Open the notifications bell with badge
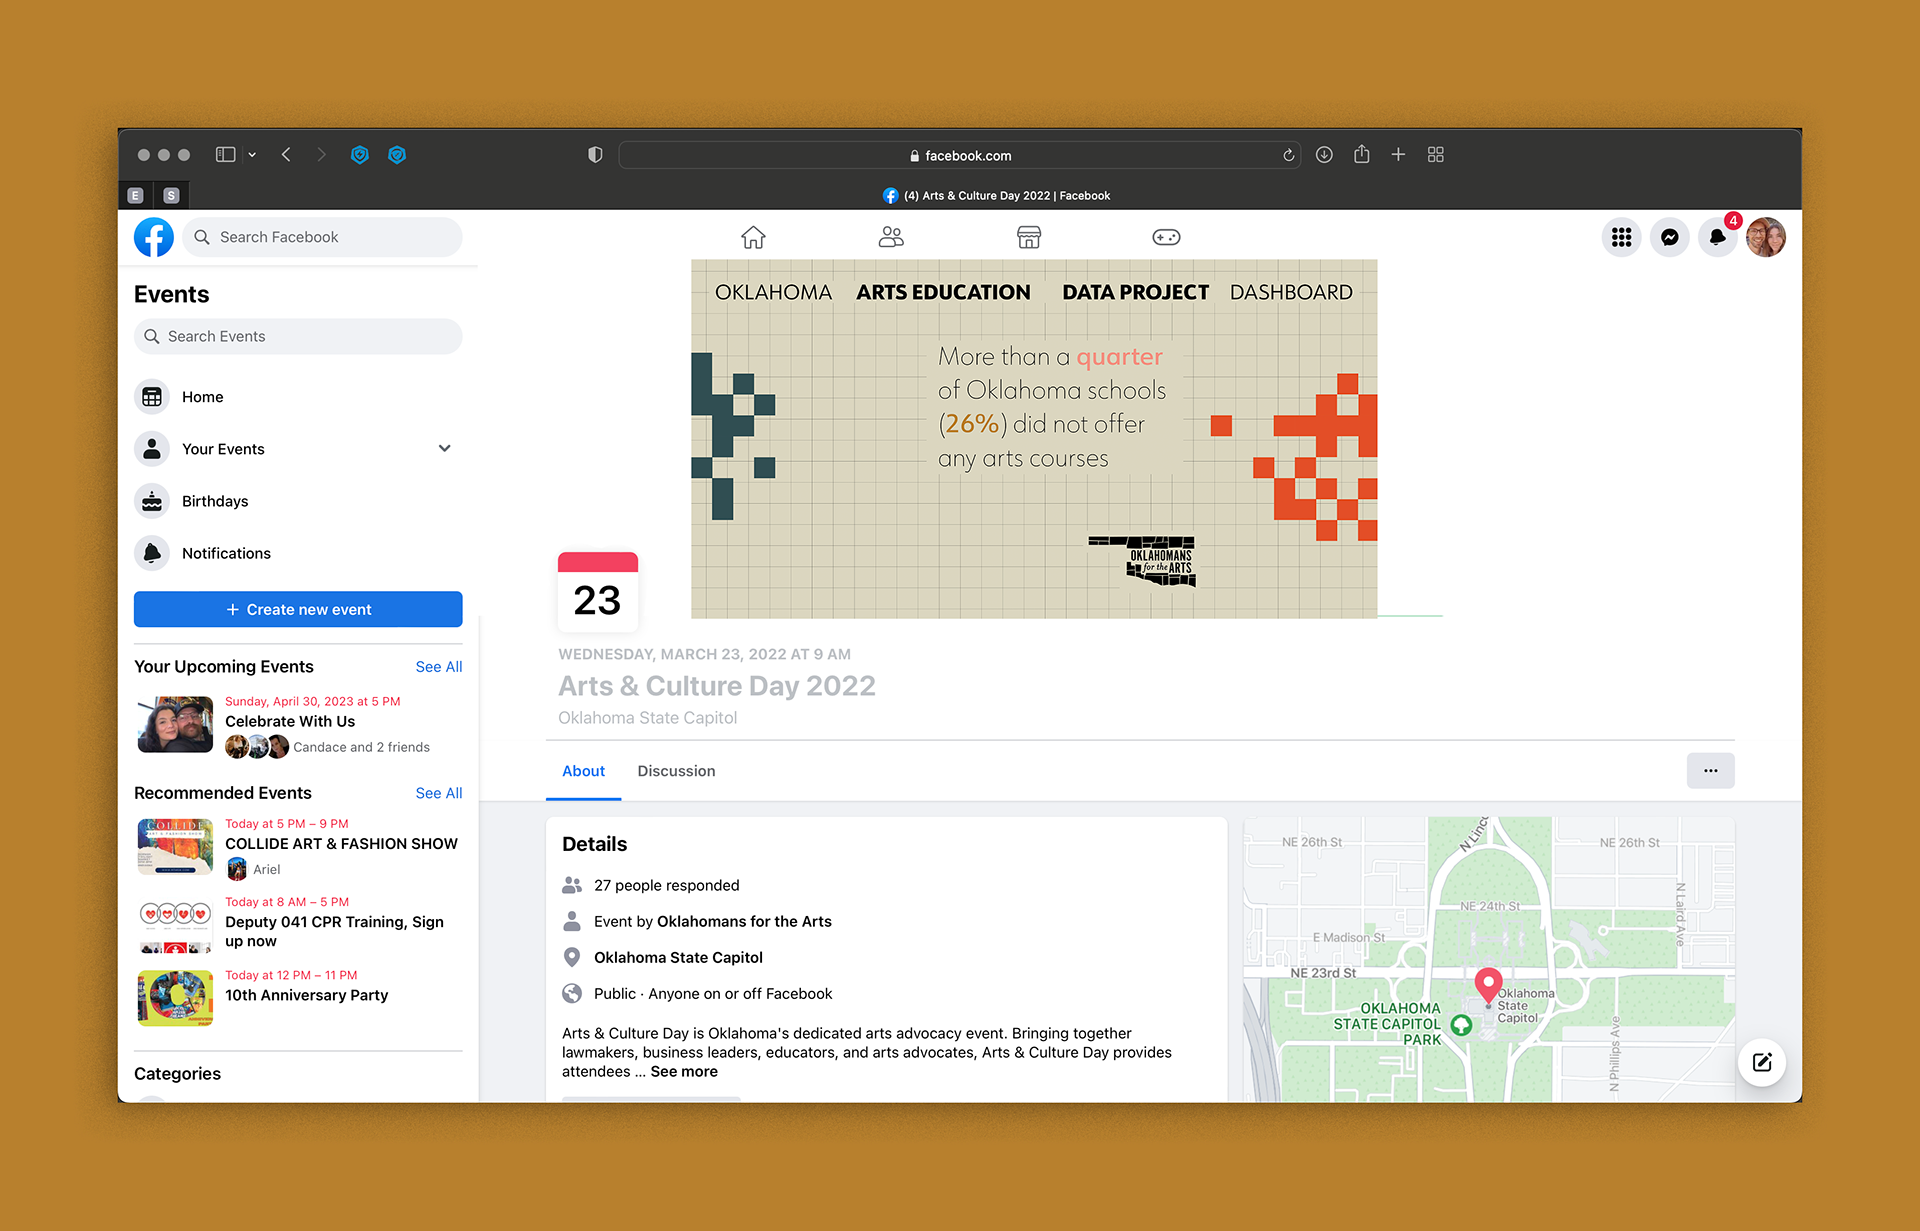The height and width of the screenshot is (1231, 1920). click(x=1717, y=237)
